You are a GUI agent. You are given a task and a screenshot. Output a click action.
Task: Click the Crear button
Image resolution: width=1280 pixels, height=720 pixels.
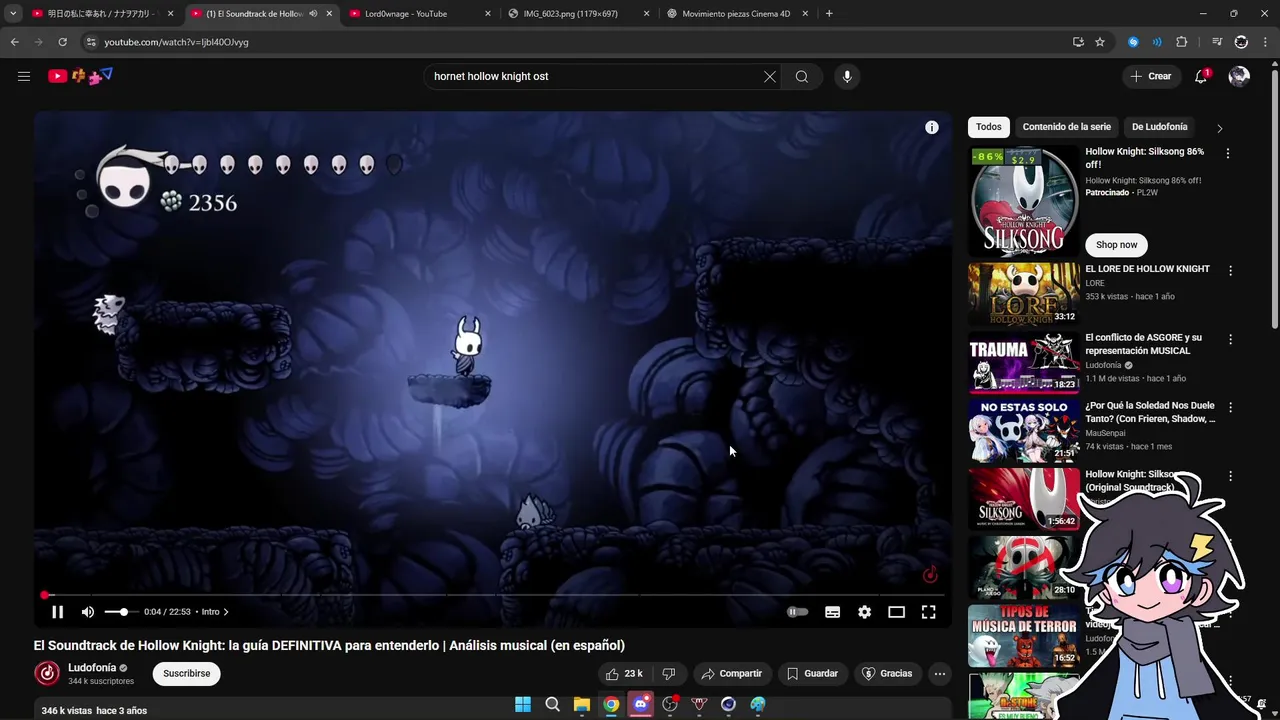(1151, 76)
